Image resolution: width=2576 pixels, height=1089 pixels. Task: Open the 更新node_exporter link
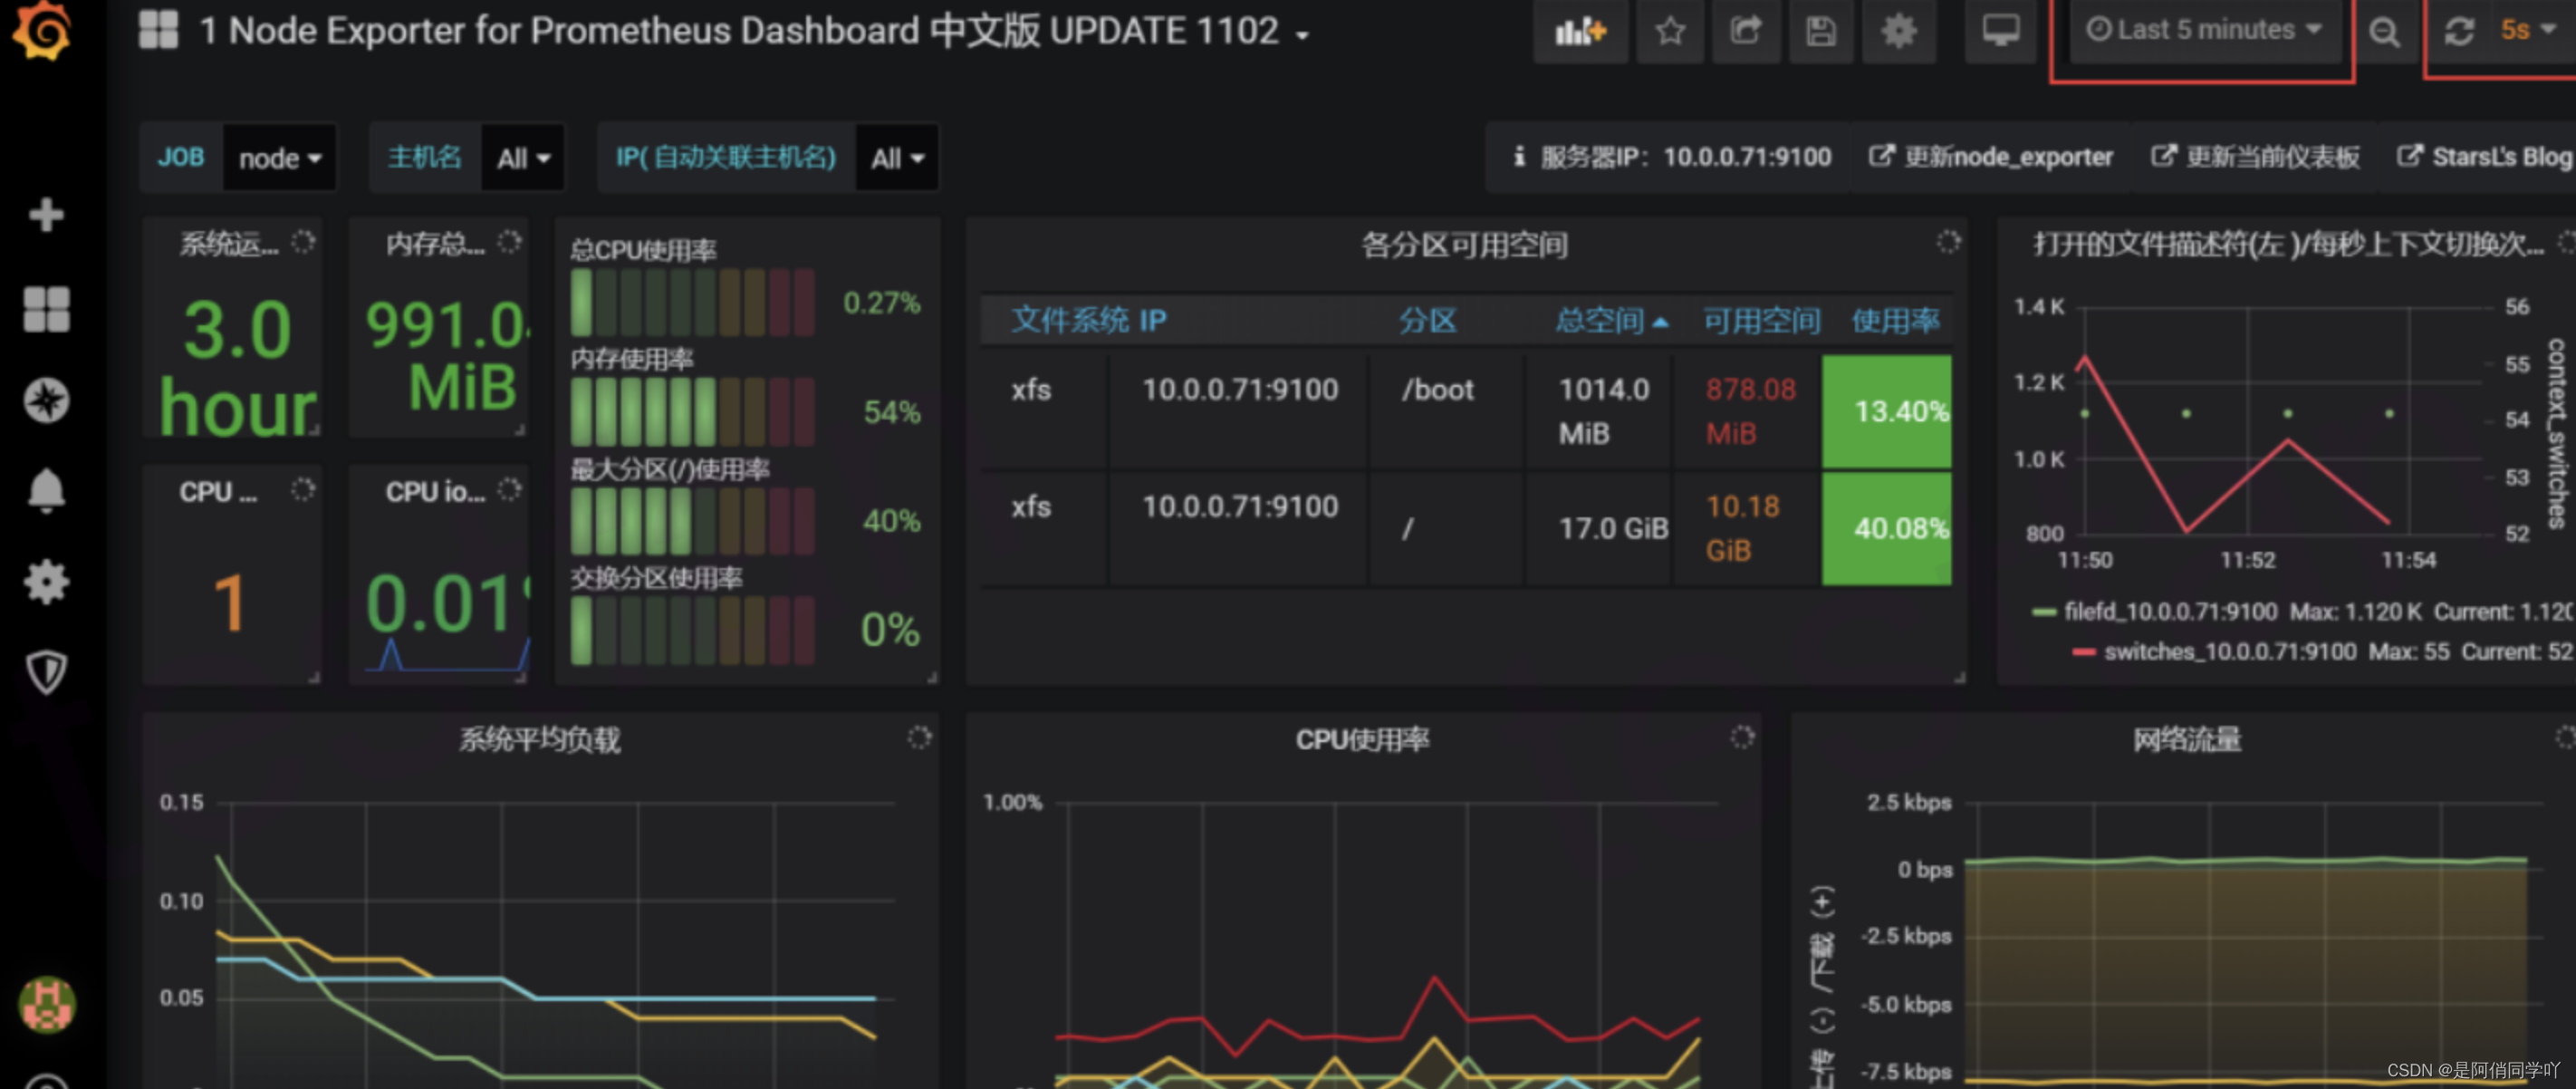[1991, 157]
